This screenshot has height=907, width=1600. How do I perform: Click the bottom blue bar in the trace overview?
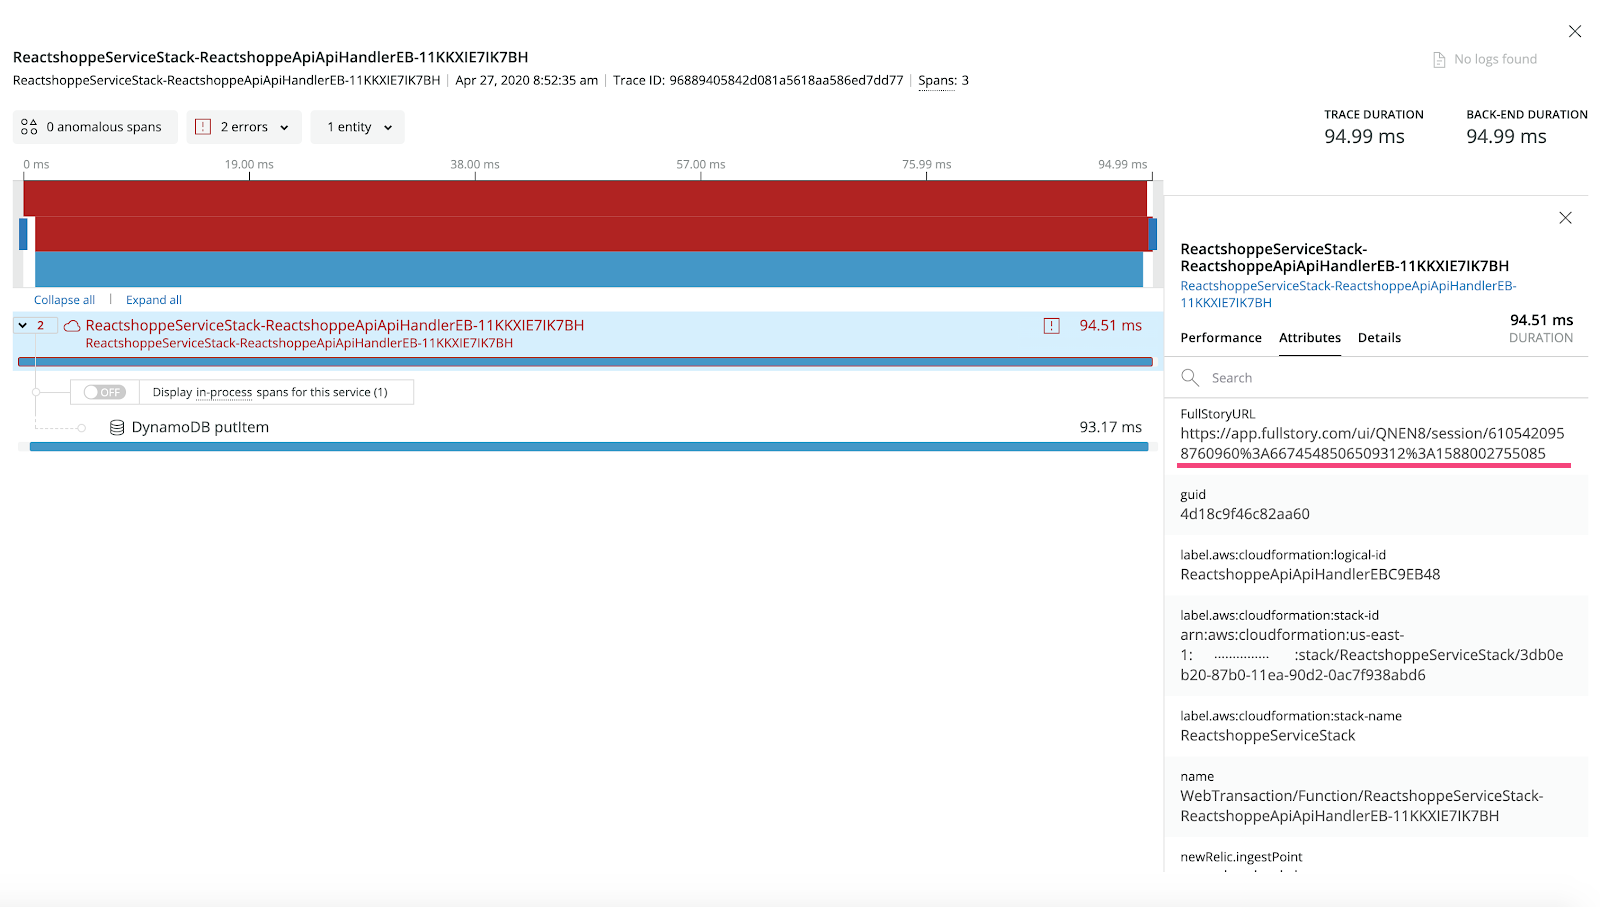(589, 269)
